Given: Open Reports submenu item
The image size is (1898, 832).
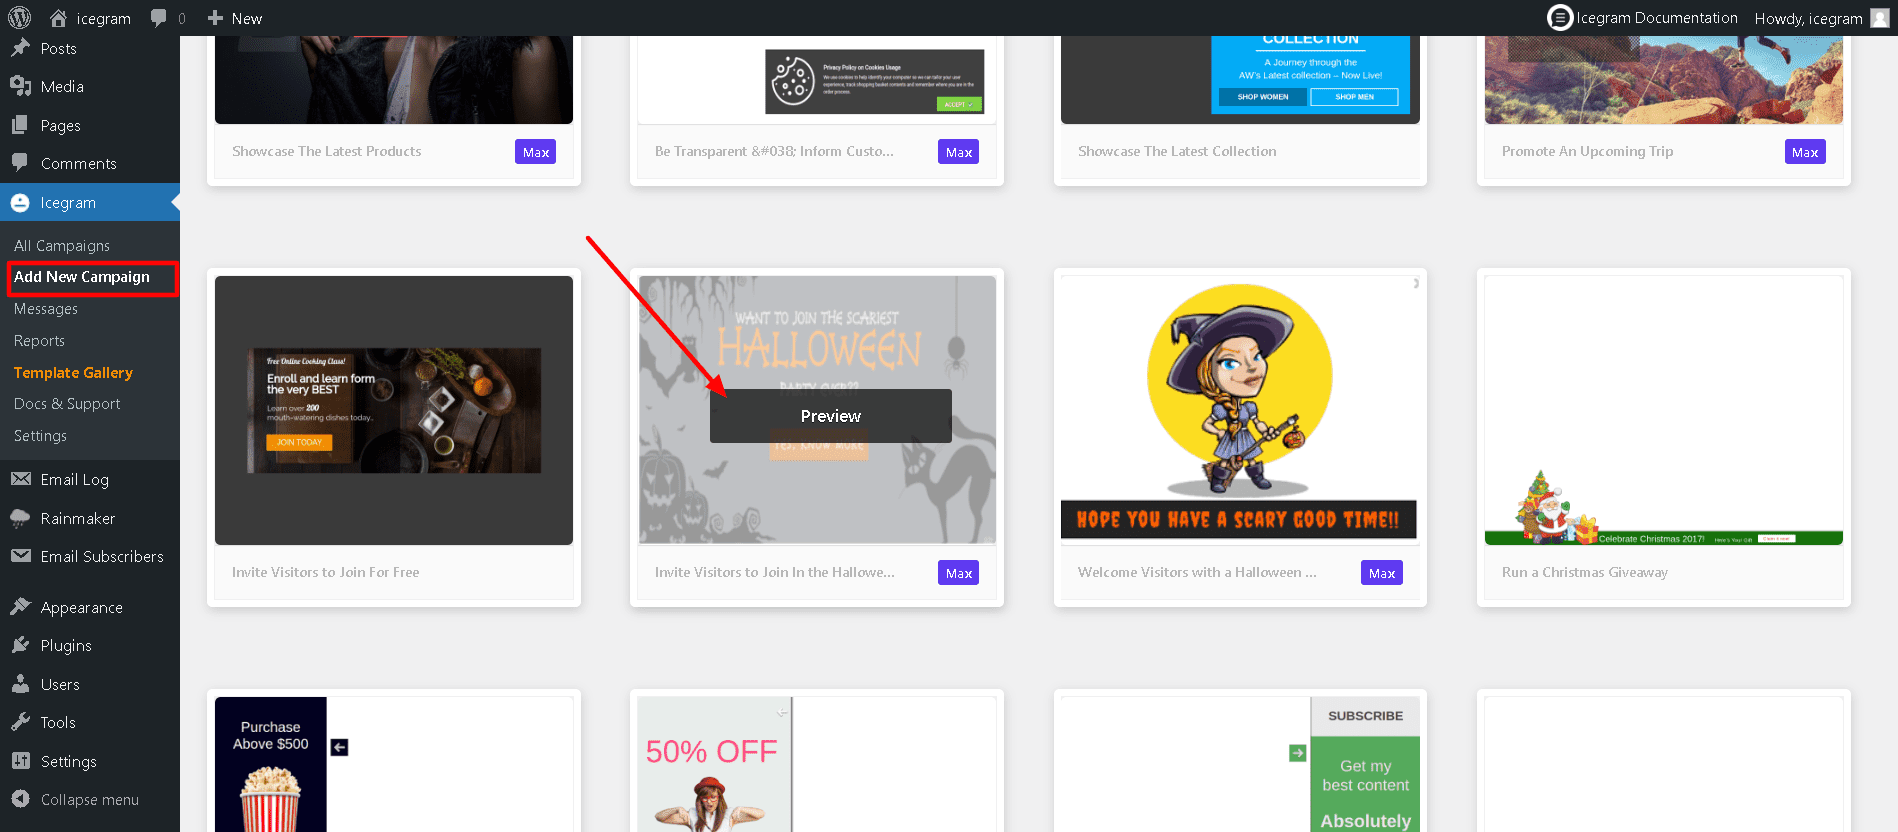Looking at the screenshot, I should click(x=39, y=341).
